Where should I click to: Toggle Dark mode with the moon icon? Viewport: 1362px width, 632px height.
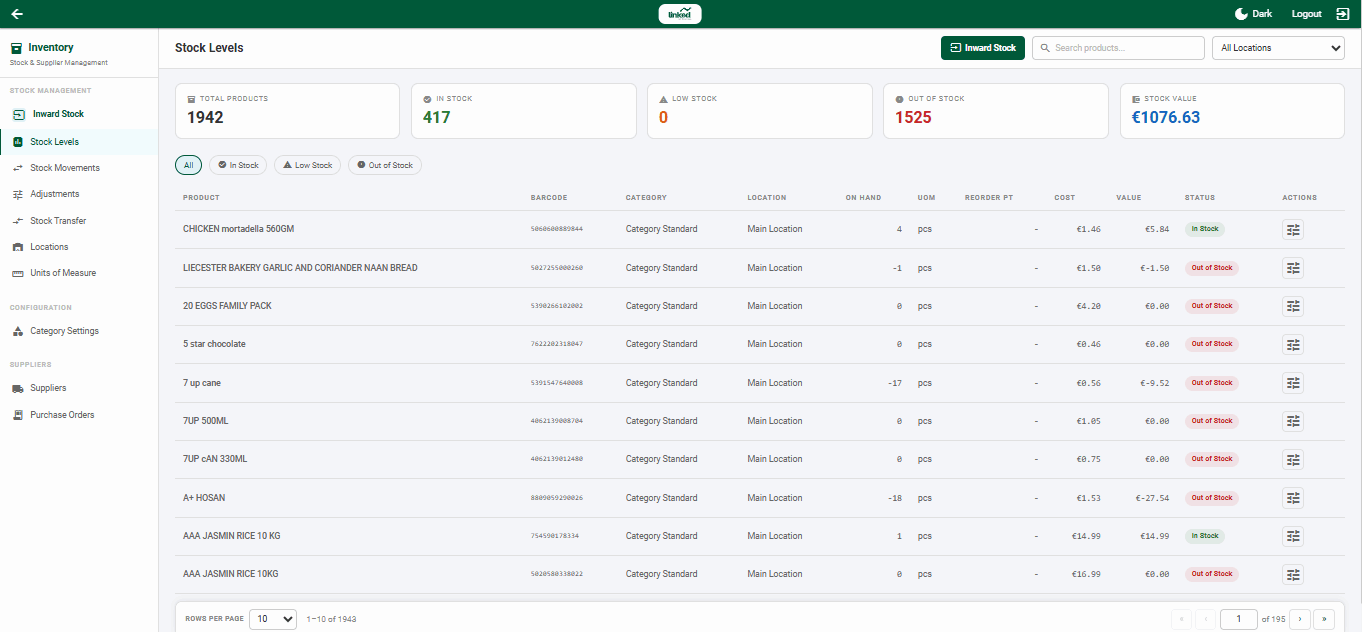tap(1241, 14)
